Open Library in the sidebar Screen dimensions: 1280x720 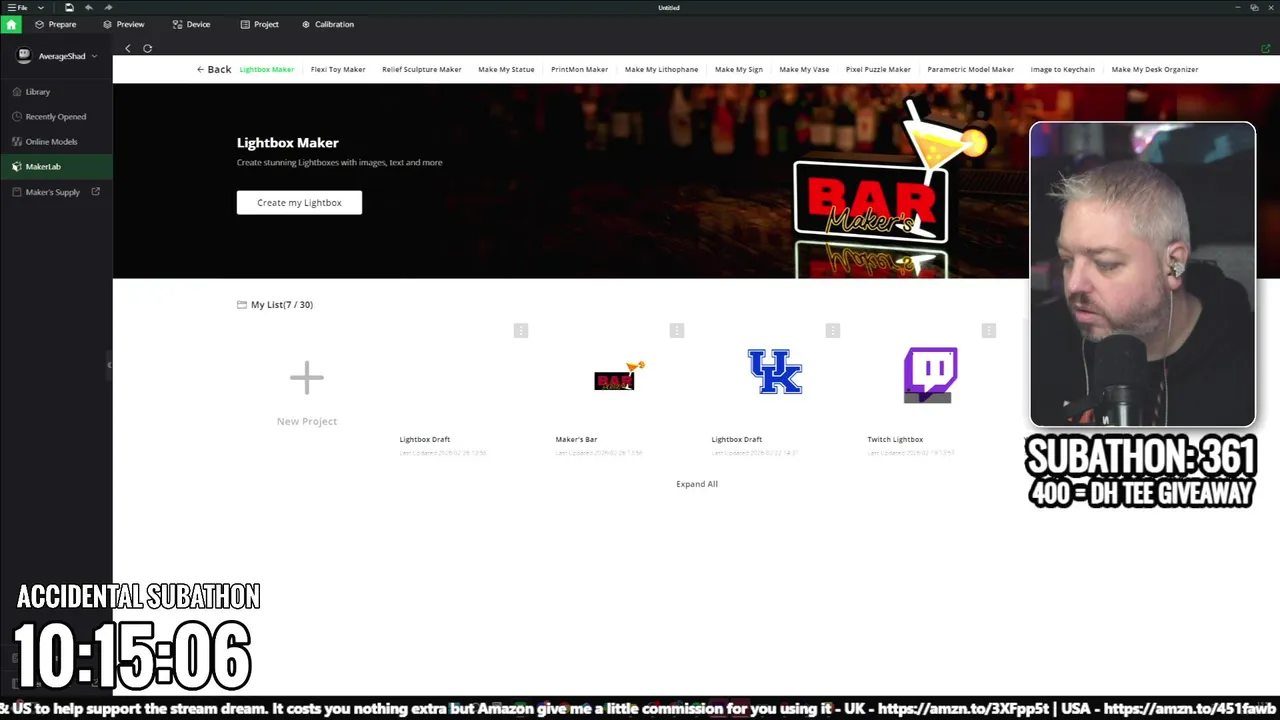click(x=56, y=91)
